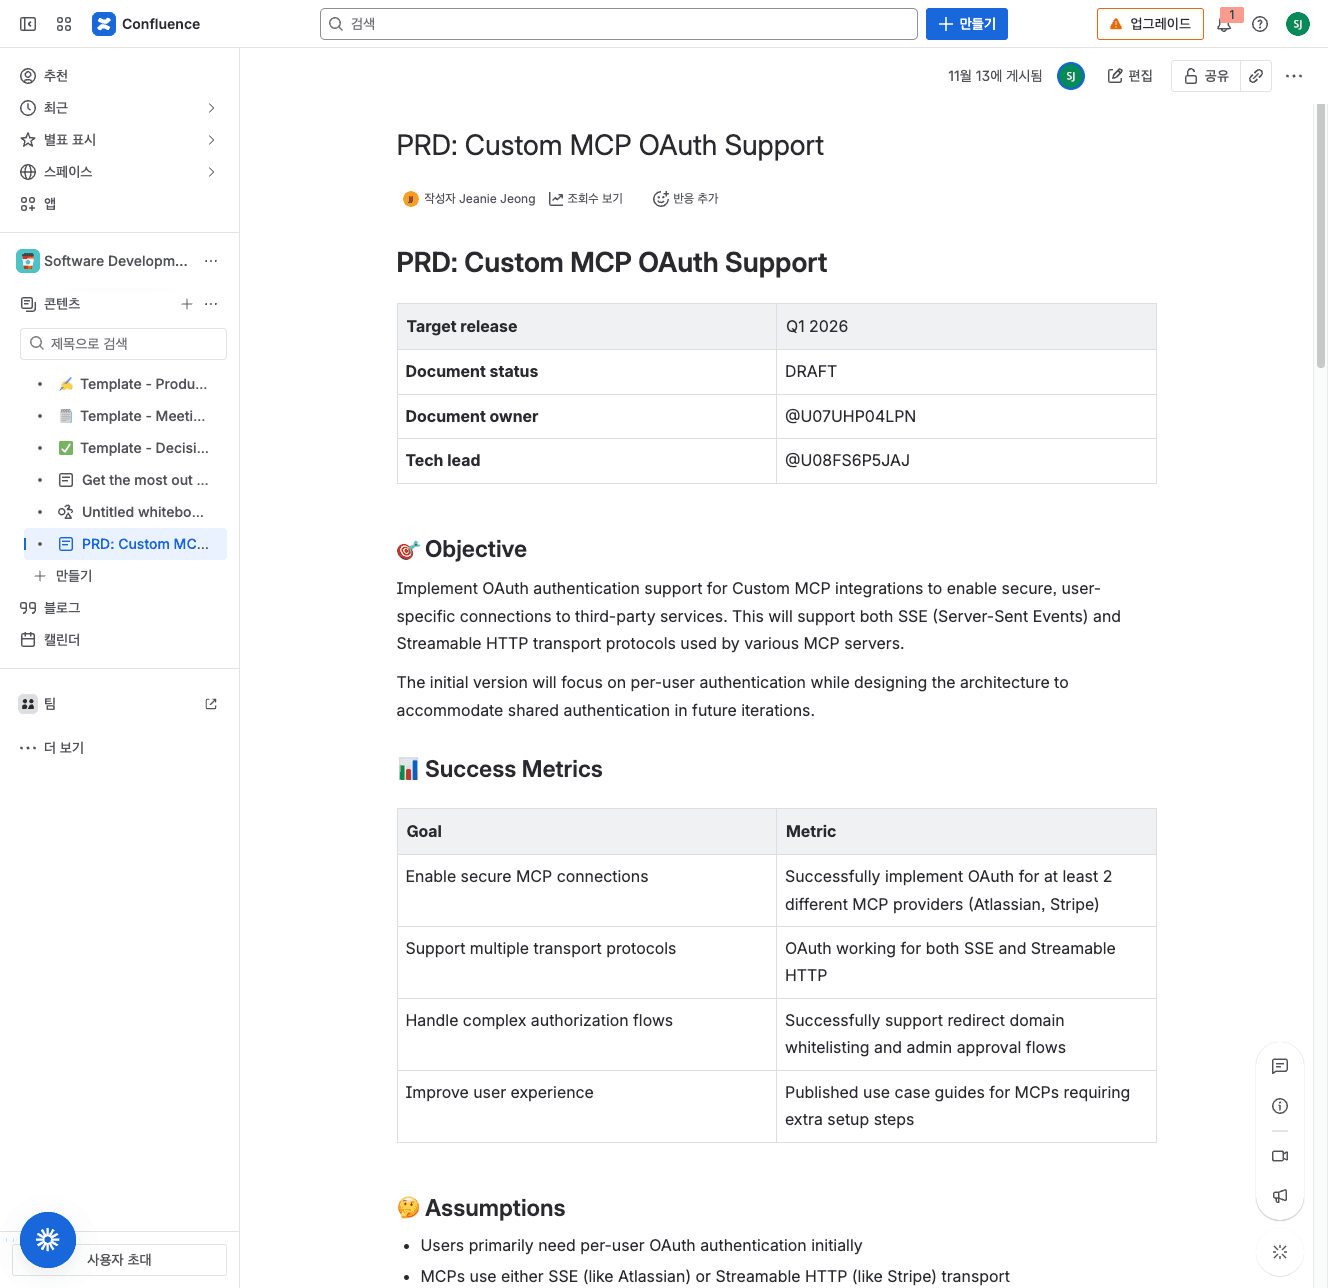The width and height of the screenshot is (1328, 1288).
Task: Open the Rovo AI floating button
Action: (47, 1240)
